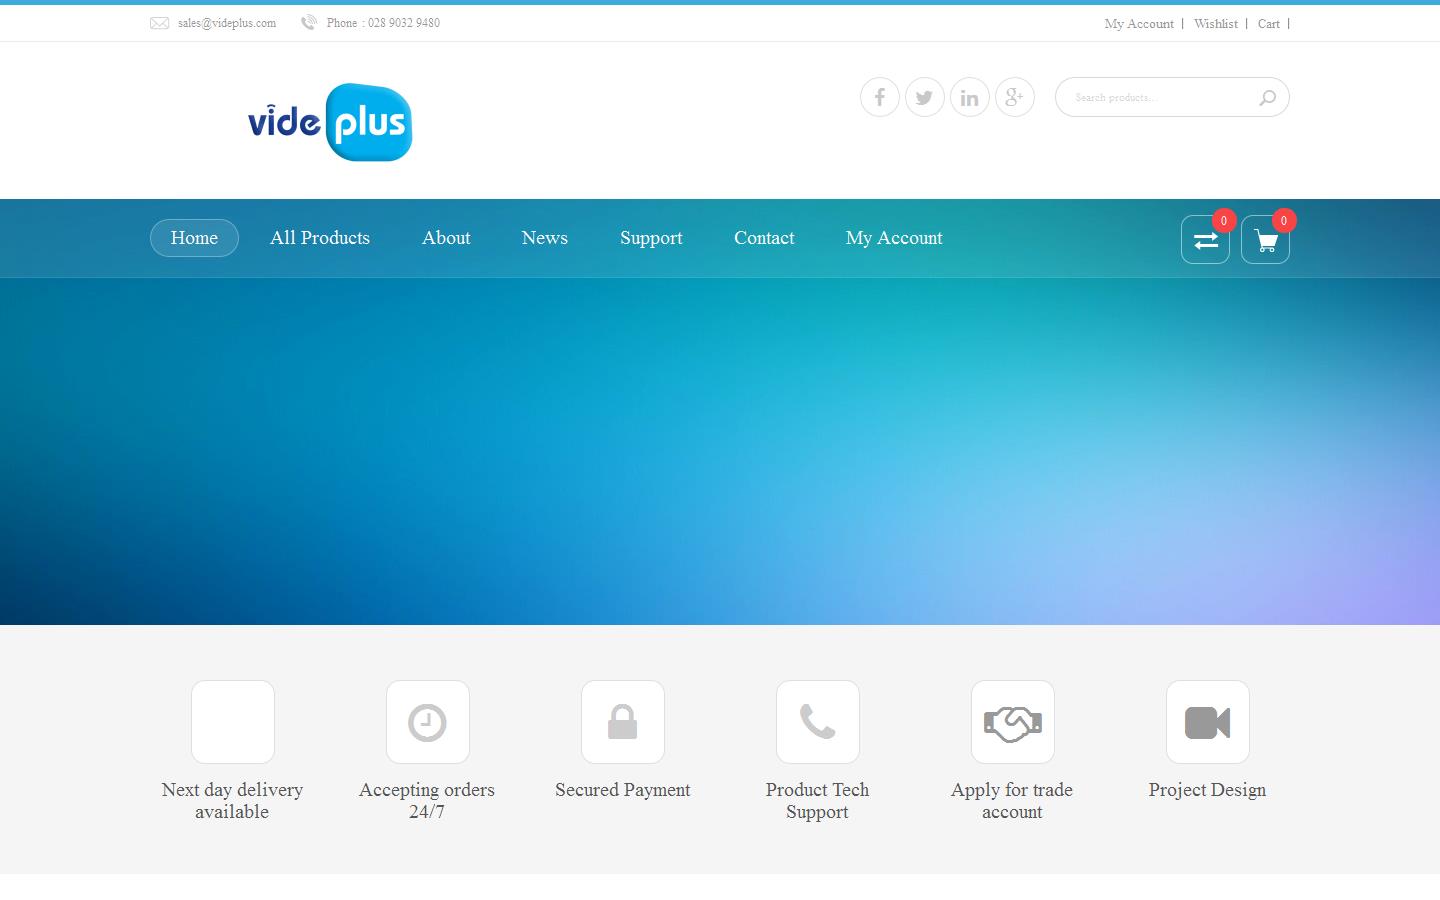Click the Google+ social icon
This screenshot has width=1440, height=900.
click(1015, 97)
